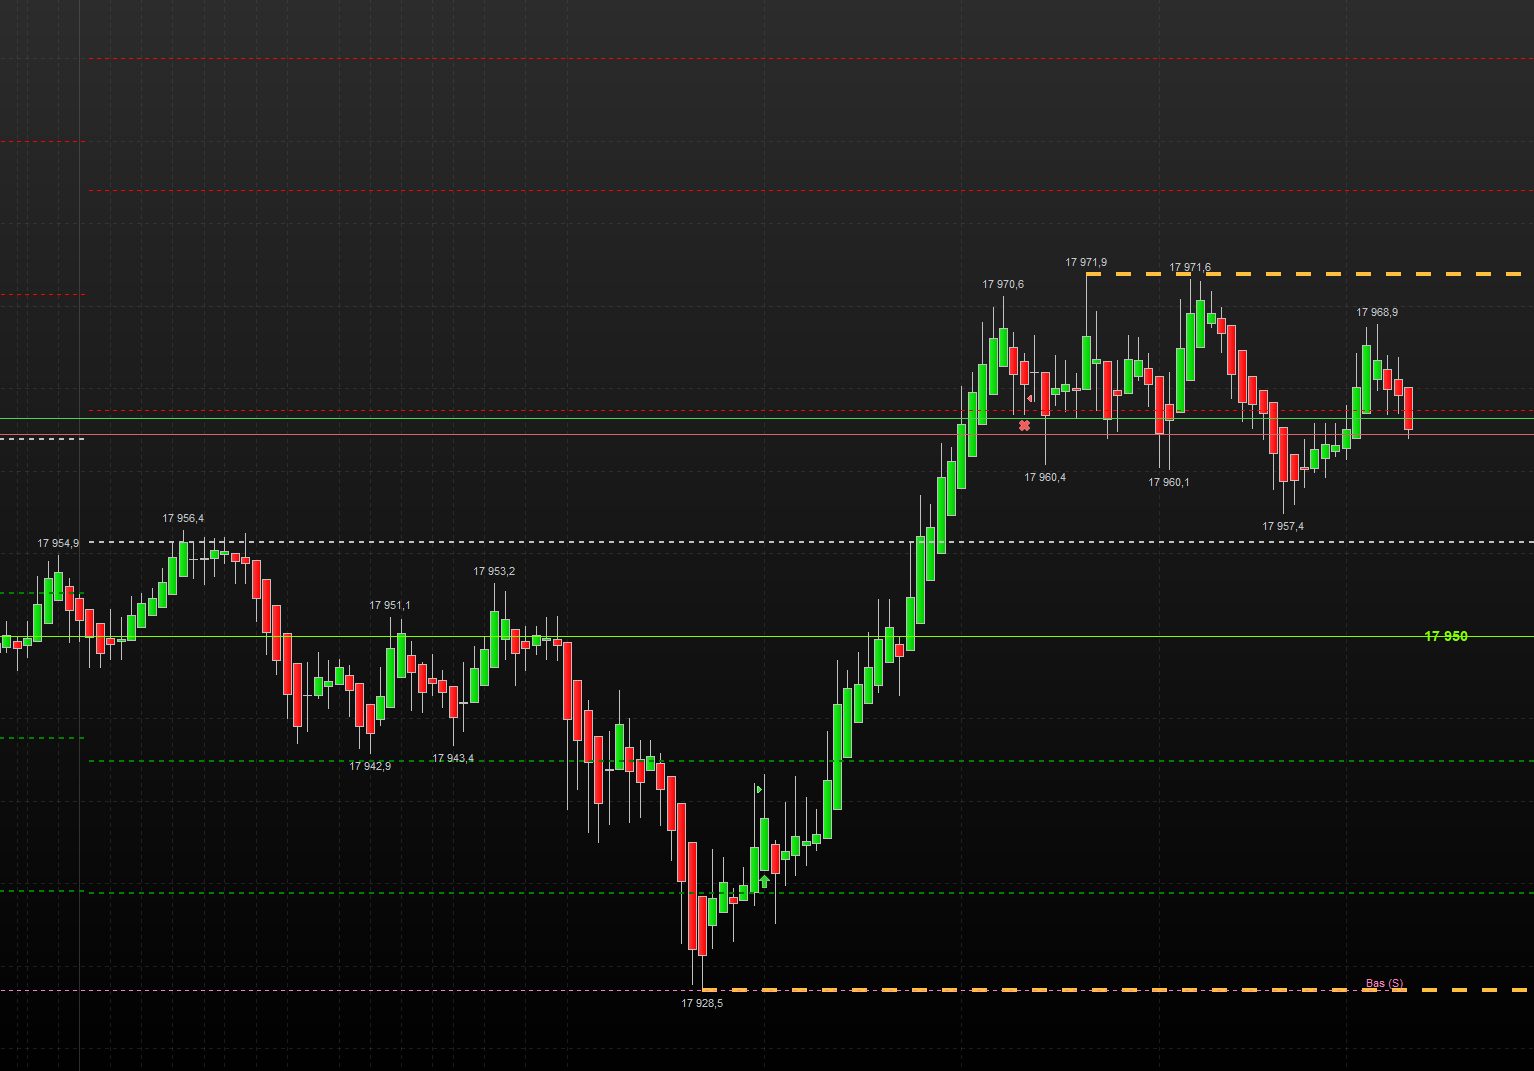Click the 17 970,6 price label

(x=1003, y=284)
